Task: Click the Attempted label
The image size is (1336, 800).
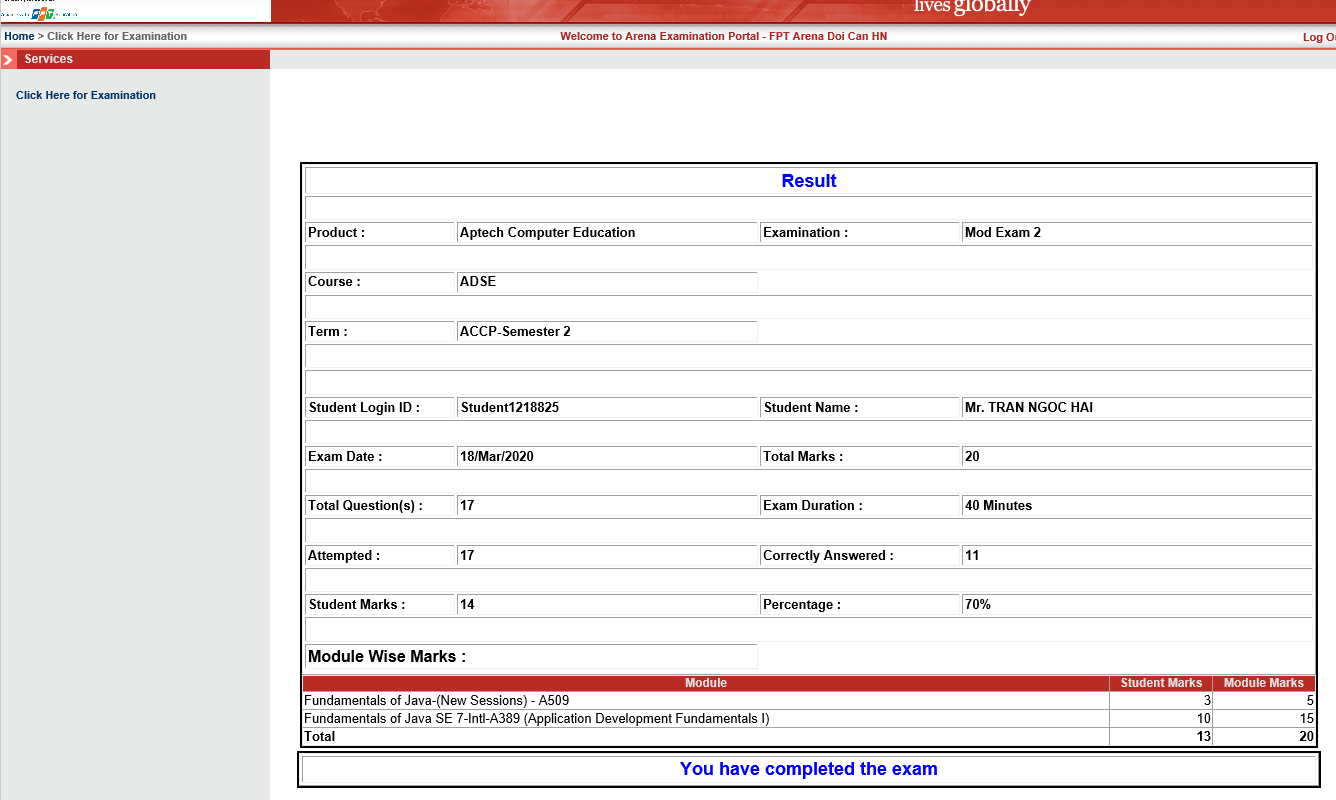Action: click(344, 555)
